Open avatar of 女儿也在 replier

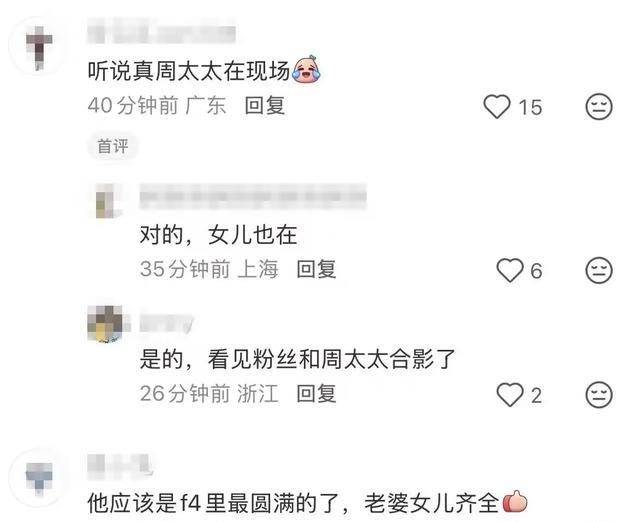click(x=107, y=201)
